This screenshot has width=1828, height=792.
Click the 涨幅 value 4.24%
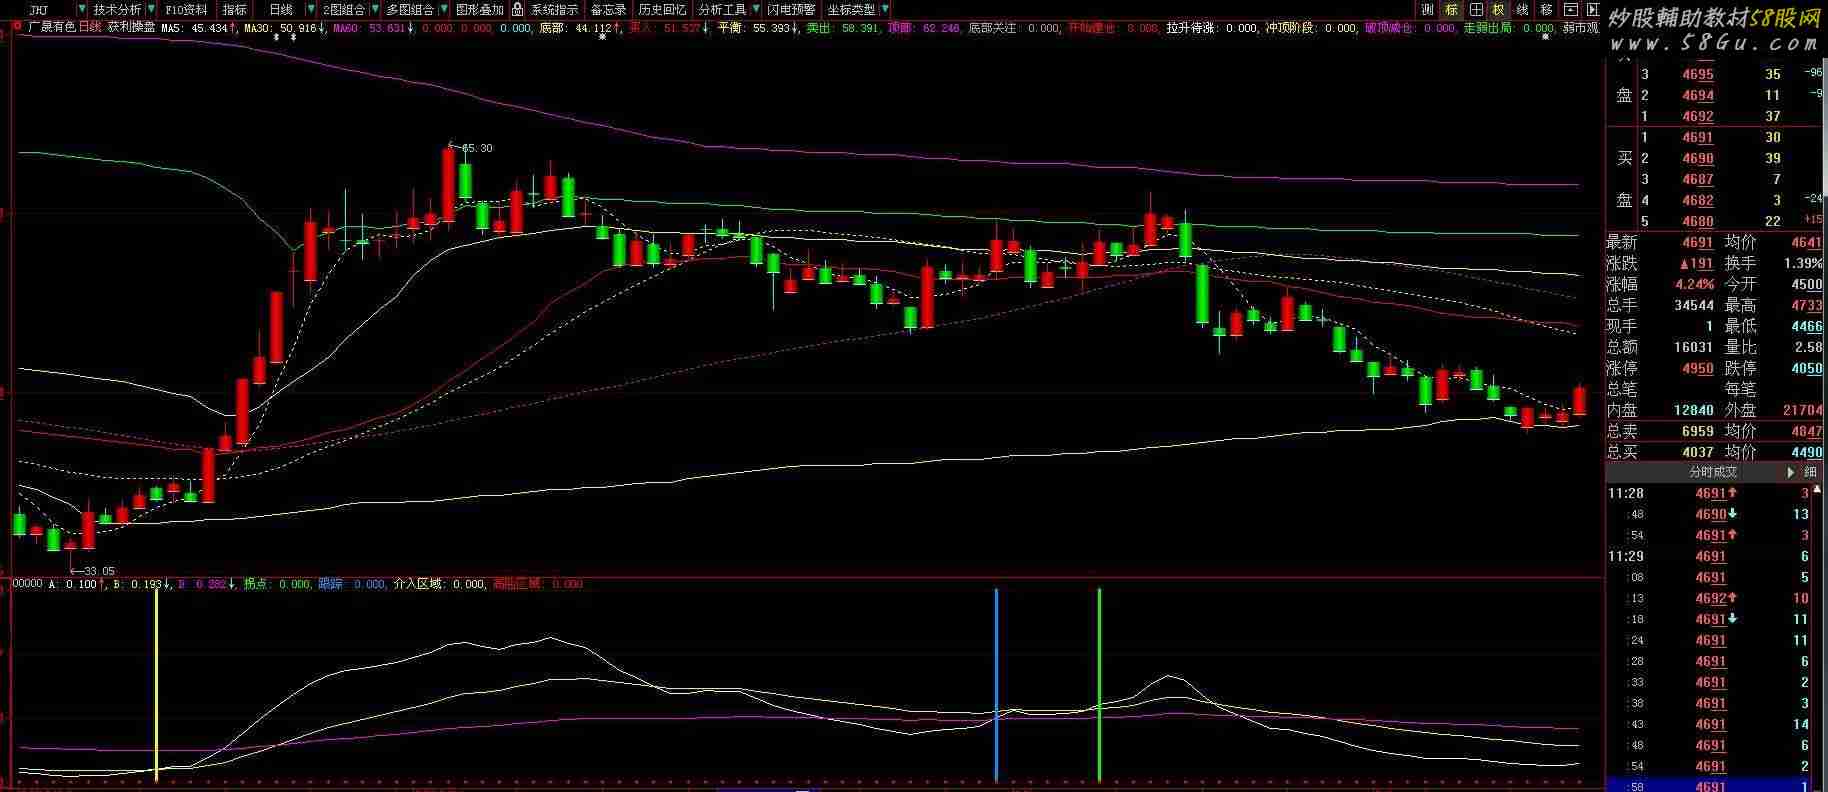point(1694,284)
